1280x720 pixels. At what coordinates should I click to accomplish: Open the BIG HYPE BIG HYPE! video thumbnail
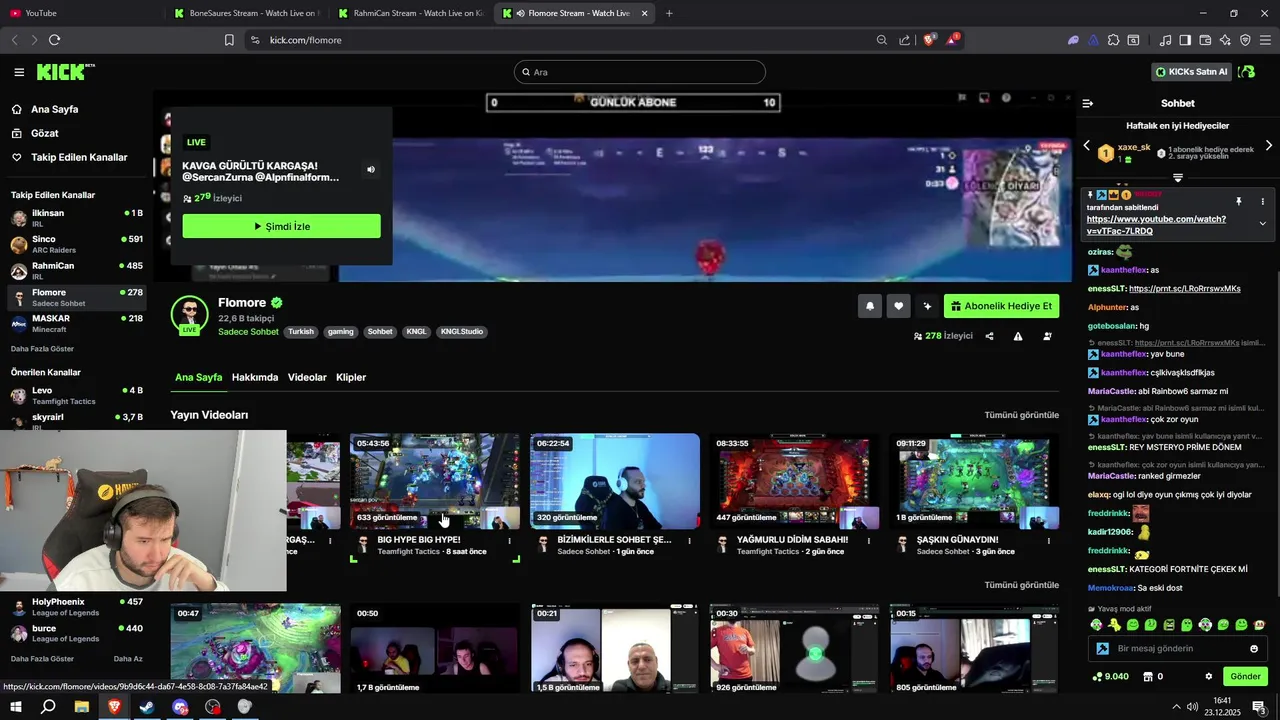pyautogui.click(x=435, y=481)
